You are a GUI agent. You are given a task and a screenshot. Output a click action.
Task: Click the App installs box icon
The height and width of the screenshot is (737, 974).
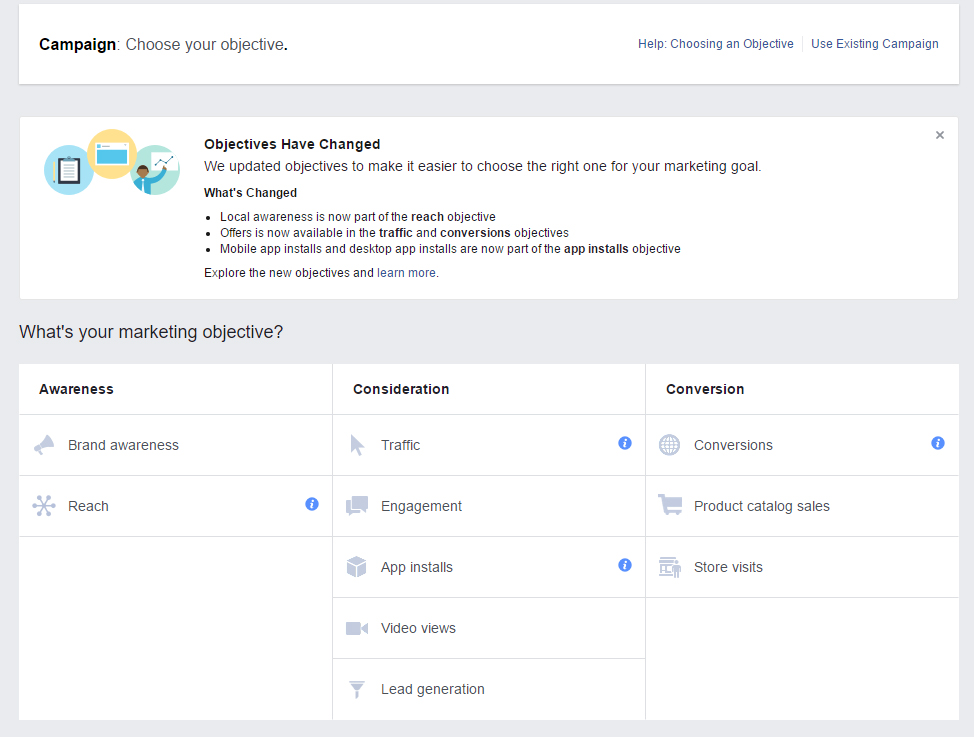[357, 567]
